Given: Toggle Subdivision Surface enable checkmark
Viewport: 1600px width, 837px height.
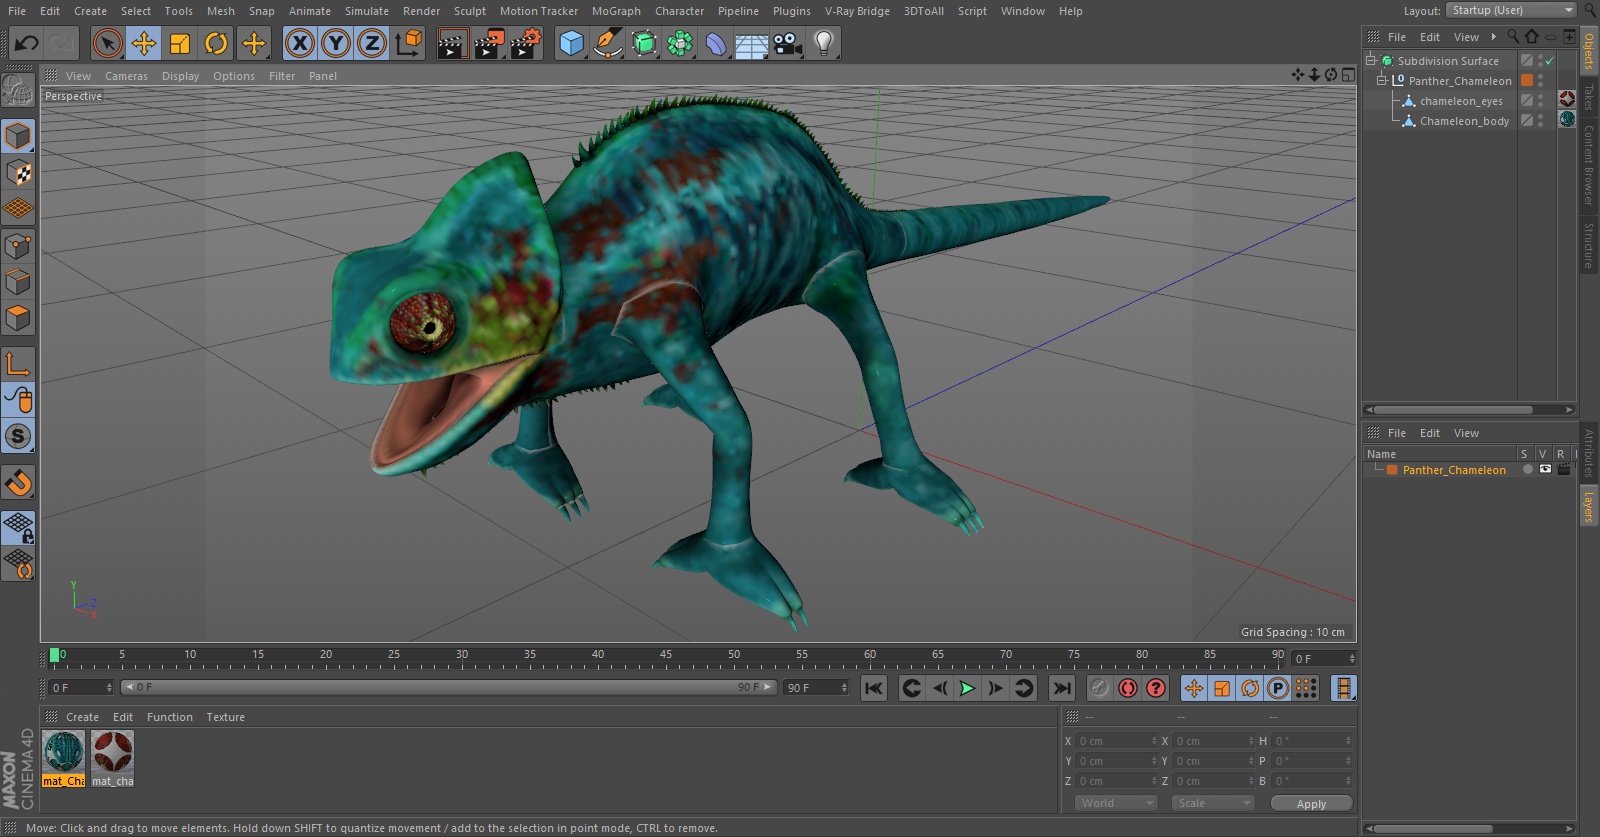Looking at the screenshot, I should click(1549, 61).
